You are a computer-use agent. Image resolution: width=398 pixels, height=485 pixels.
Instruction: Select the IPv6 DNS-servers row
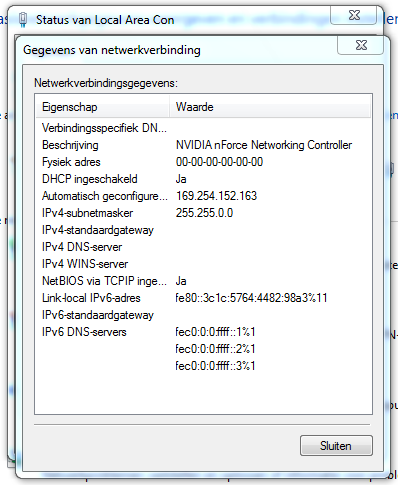[203, 332]
